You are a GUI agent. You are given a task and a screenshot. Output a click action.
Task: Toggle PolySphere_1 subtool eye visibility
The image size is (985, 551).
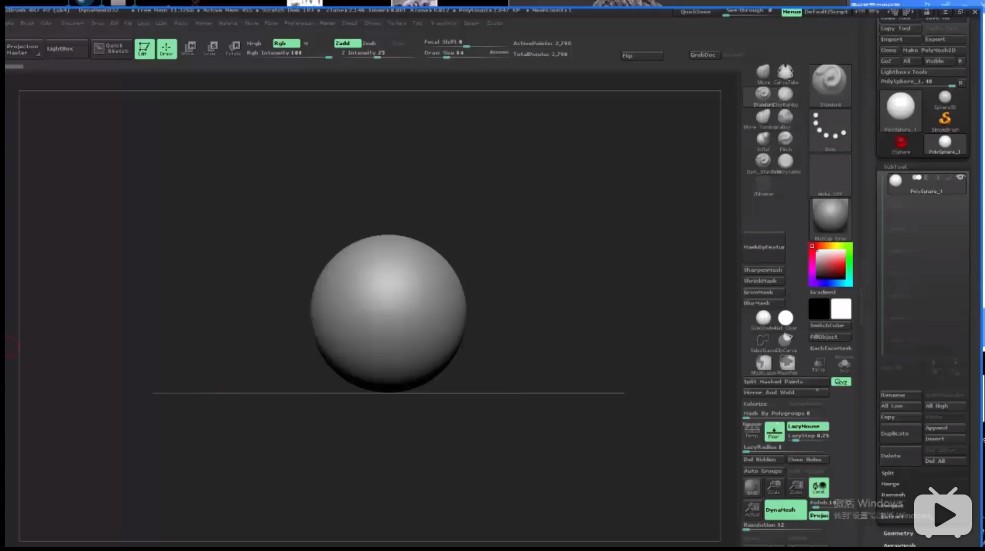point(960,178)
